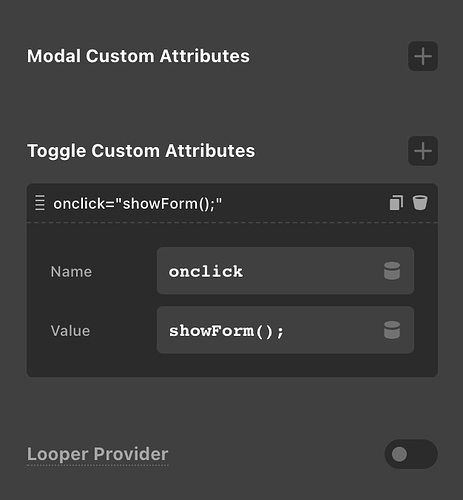This screenshot has height=500, width=463.
Task: Click the Modal Custom Attributes heading
Action: (x=138, y=56)
